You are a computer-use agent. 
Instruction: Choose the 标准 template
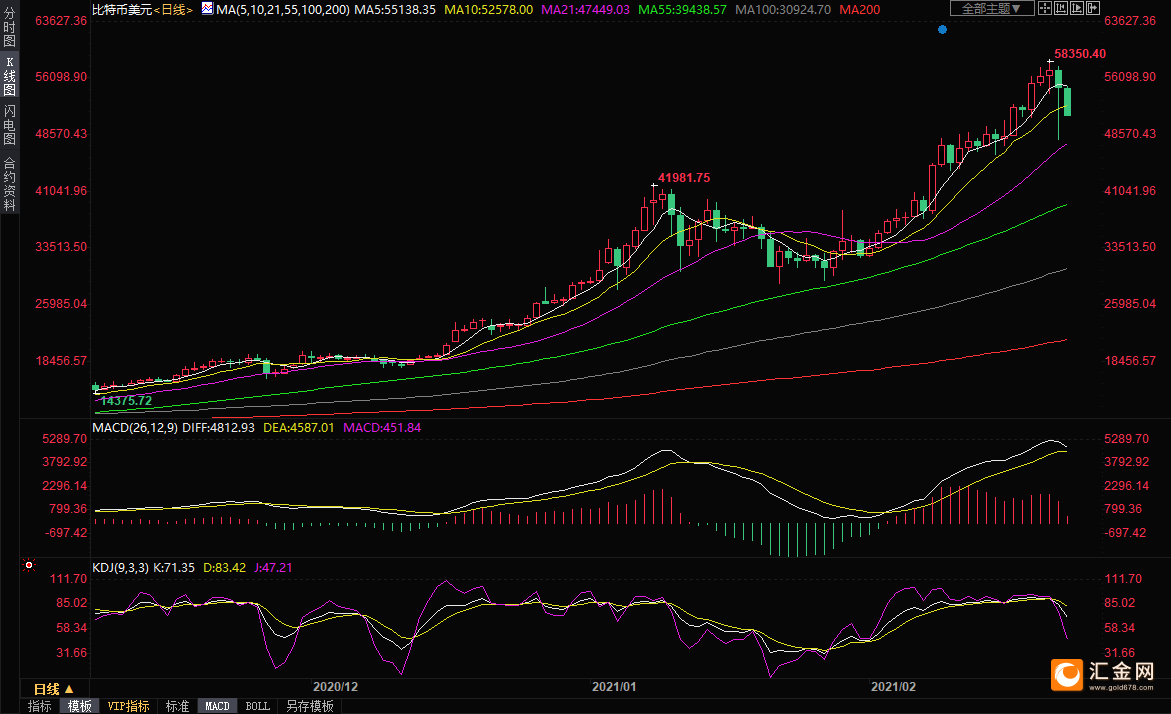point(177,706)
